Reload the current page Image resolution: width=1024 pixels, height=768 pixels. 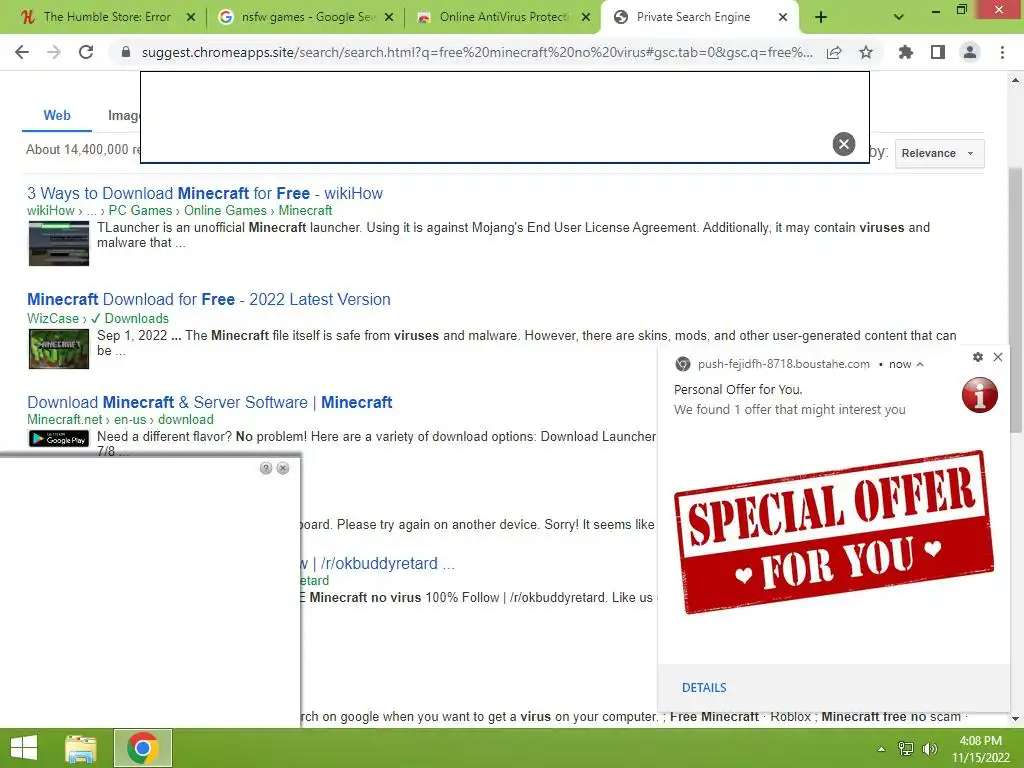(x=86, y=52)
